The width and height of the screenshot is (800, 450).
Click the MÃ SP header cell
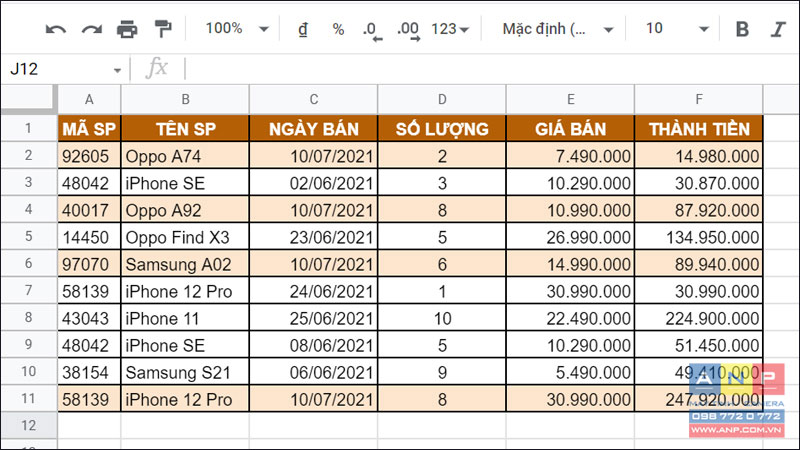[89, 129]
